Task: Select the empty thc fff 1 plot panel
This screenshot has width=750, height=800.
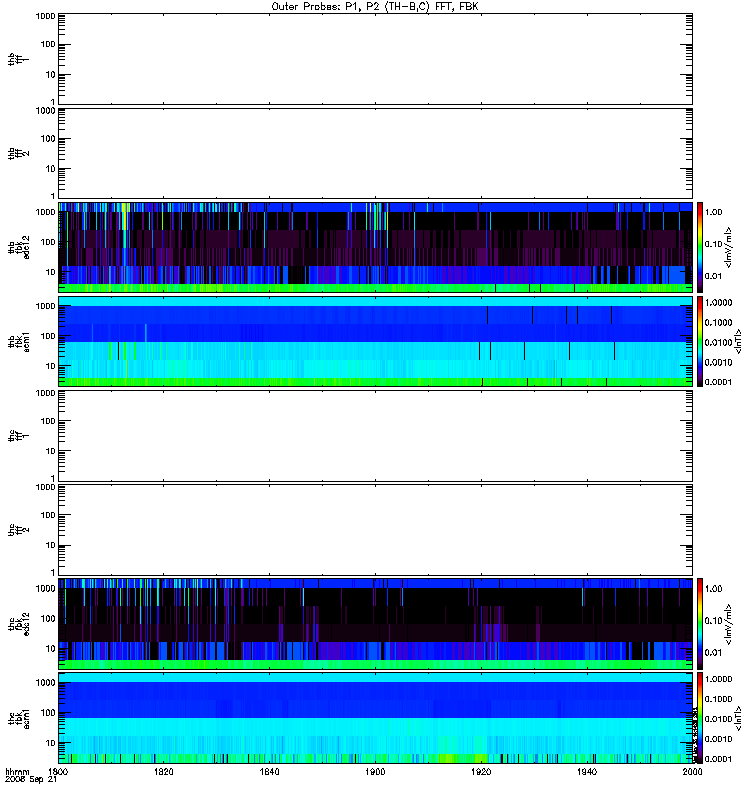Action: [x=375, y=436]
